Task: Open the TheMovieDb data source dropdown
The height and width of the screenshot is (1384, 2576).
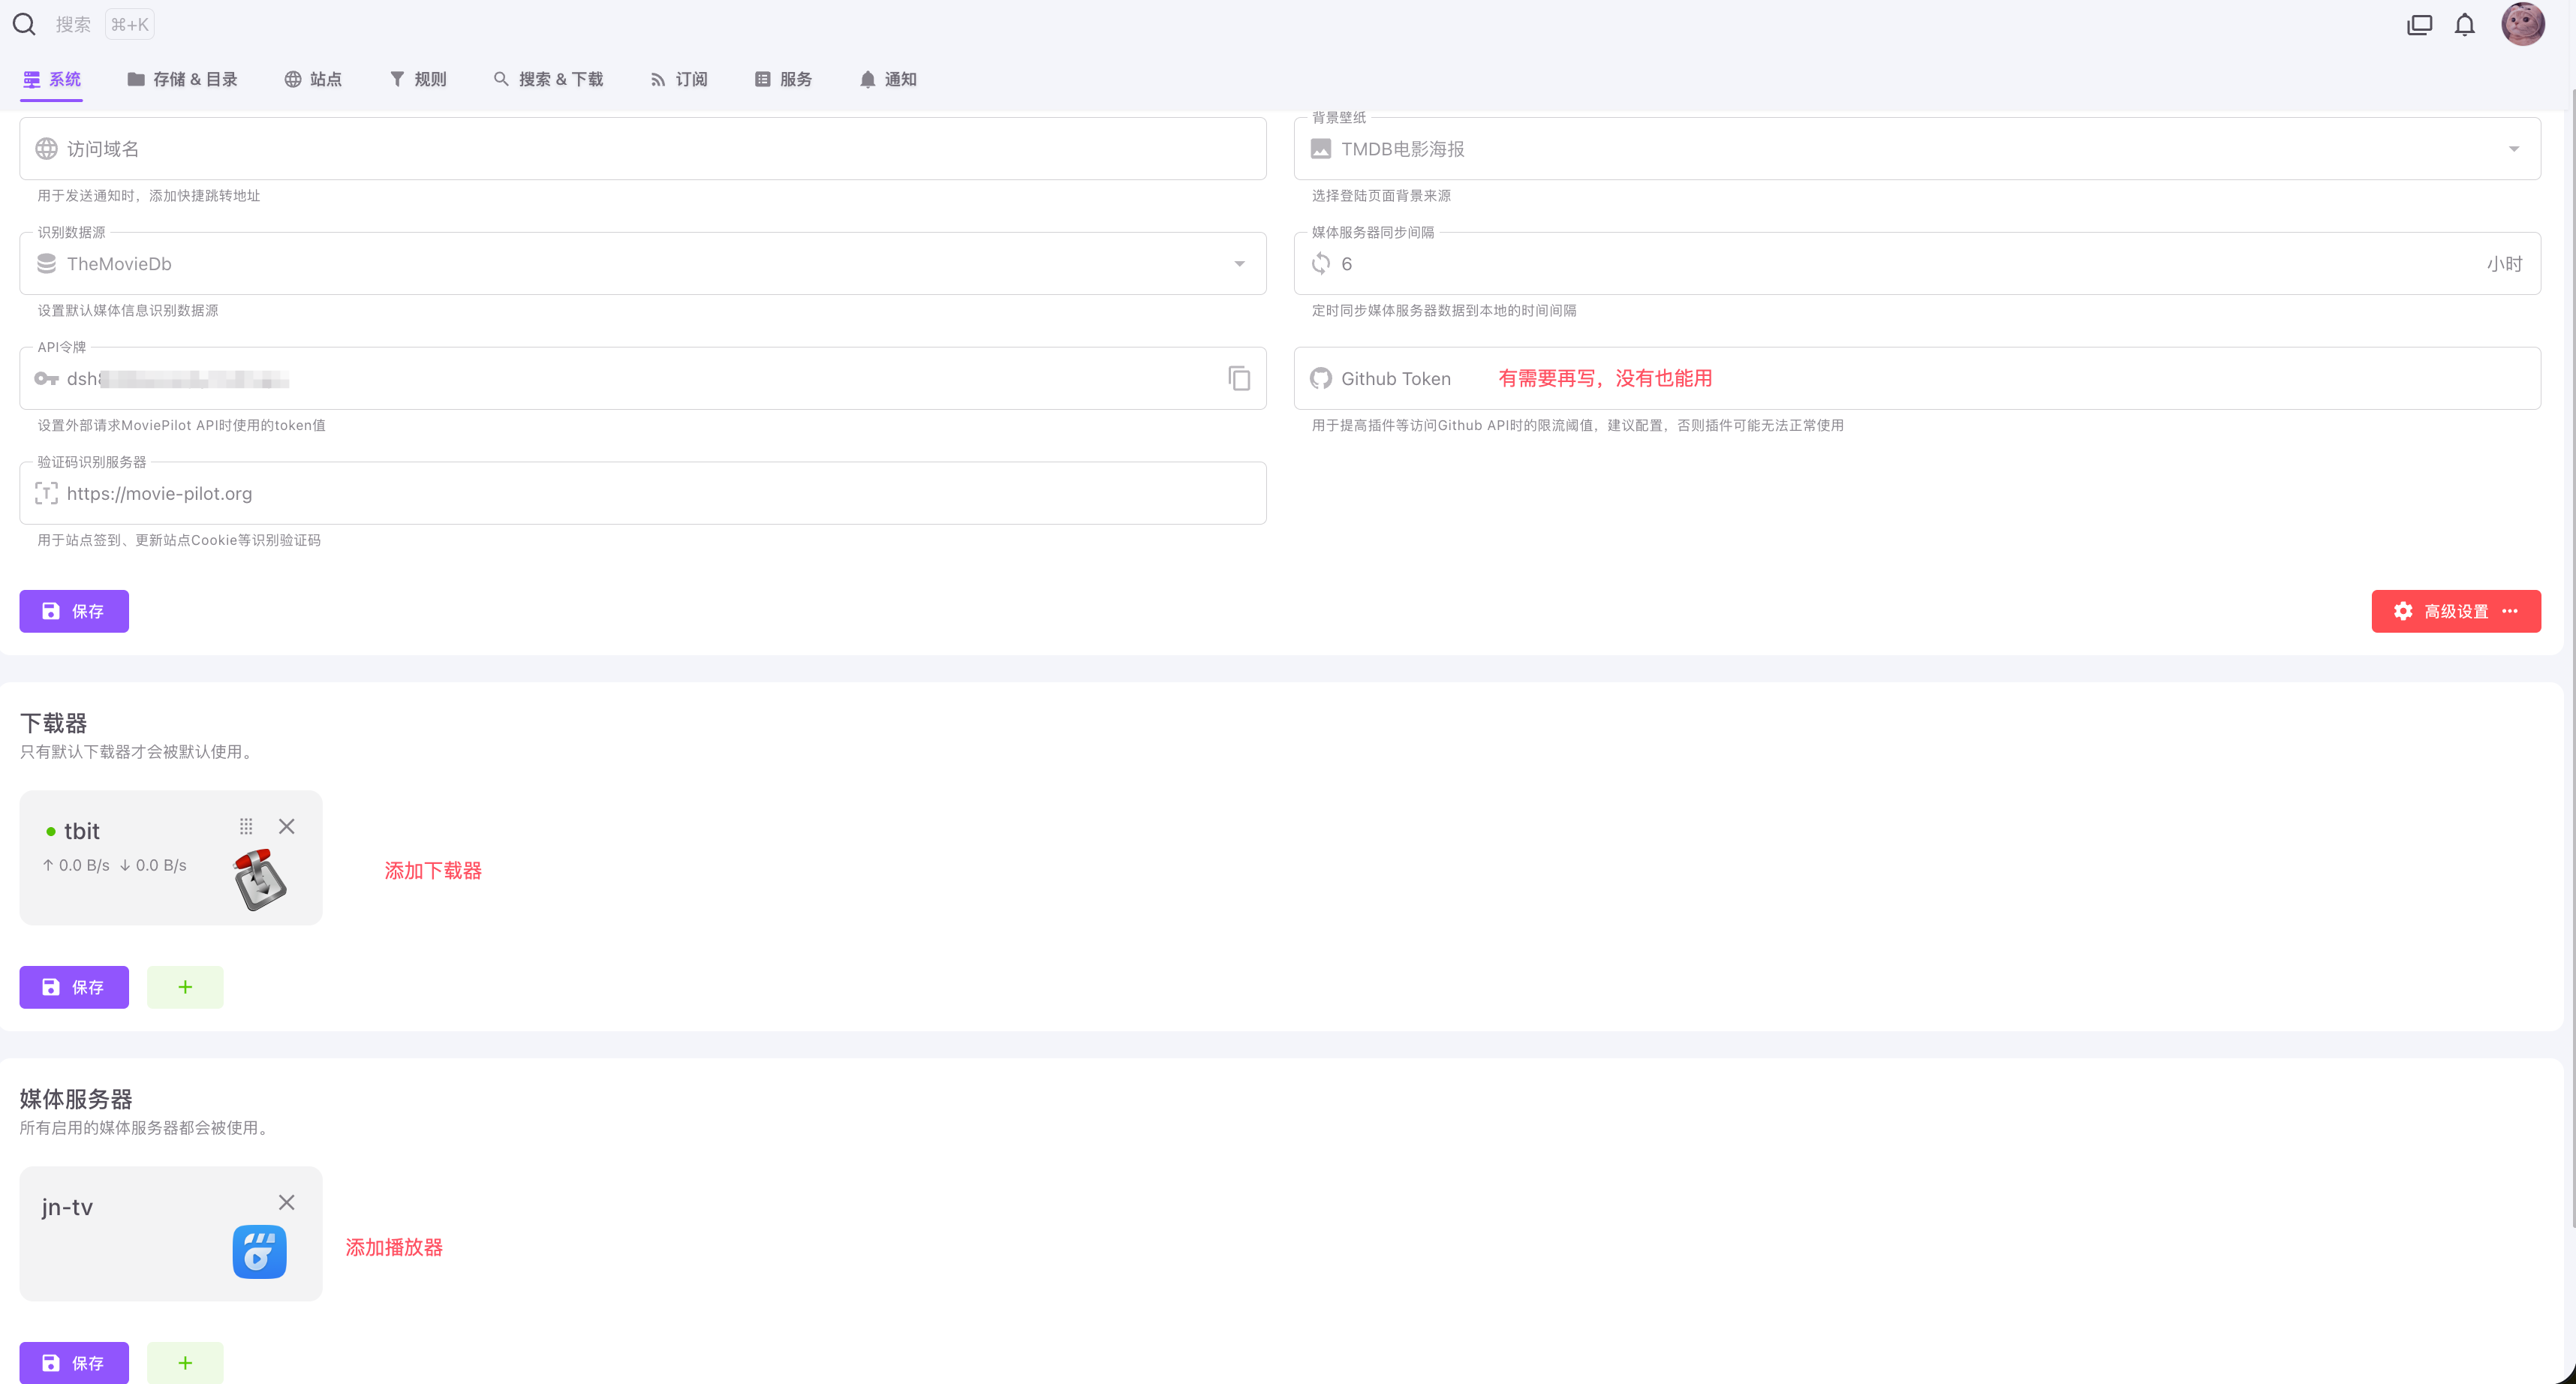Action: 1239,264
